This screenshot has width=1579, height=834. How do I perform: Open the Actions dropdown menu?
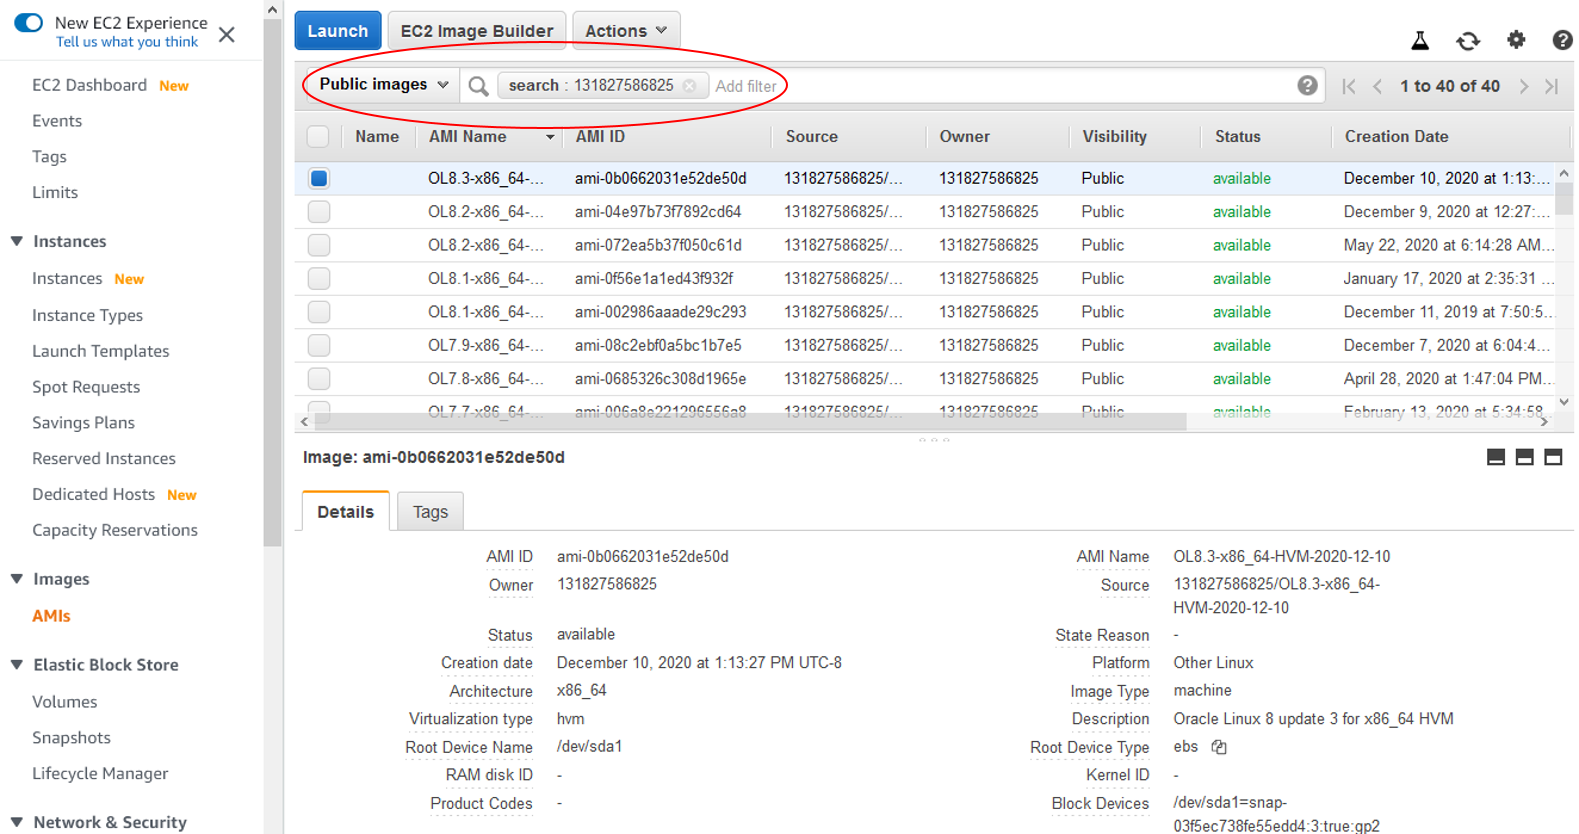626,31
